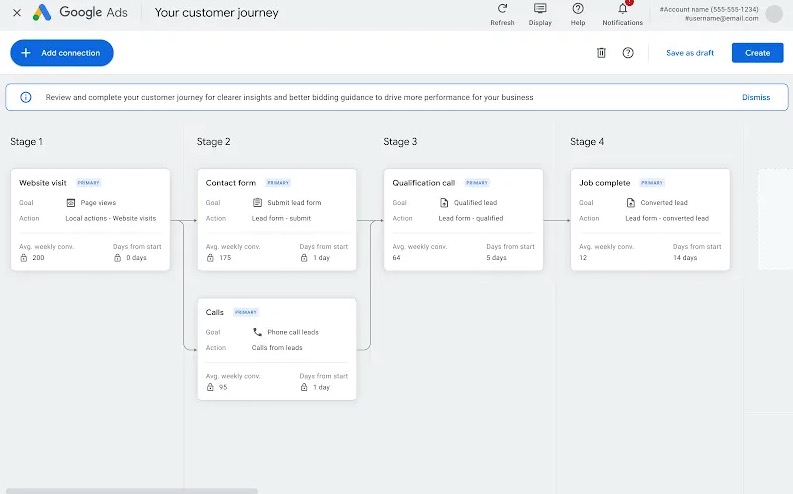Close the customer journey editor with X
The image size is (793, 494).
[17, 13]
